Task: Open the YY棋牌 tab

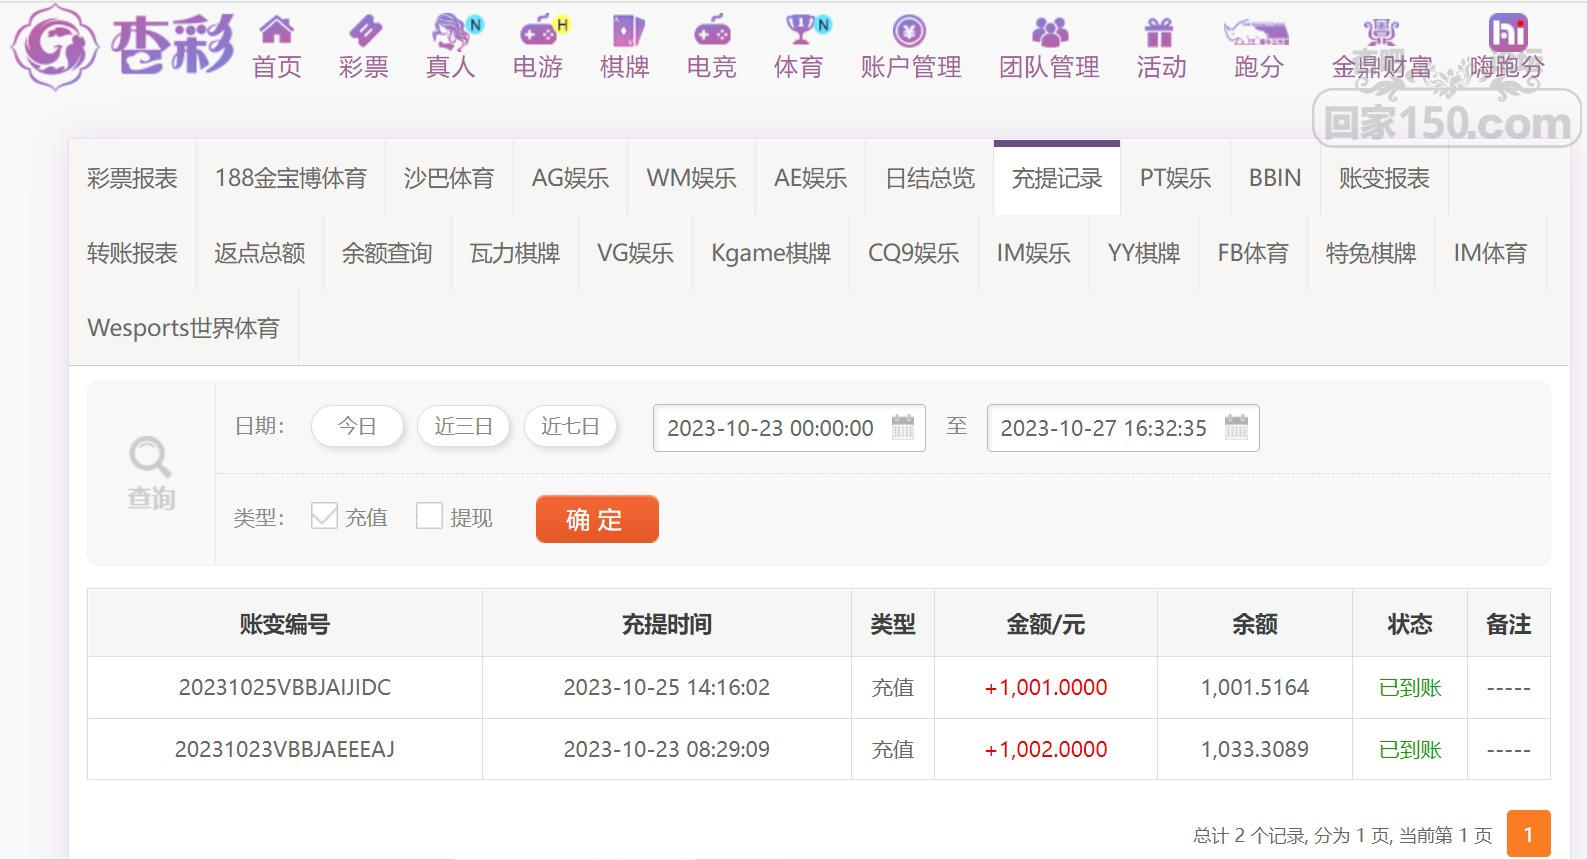Action: click(x=1144, y=253)
